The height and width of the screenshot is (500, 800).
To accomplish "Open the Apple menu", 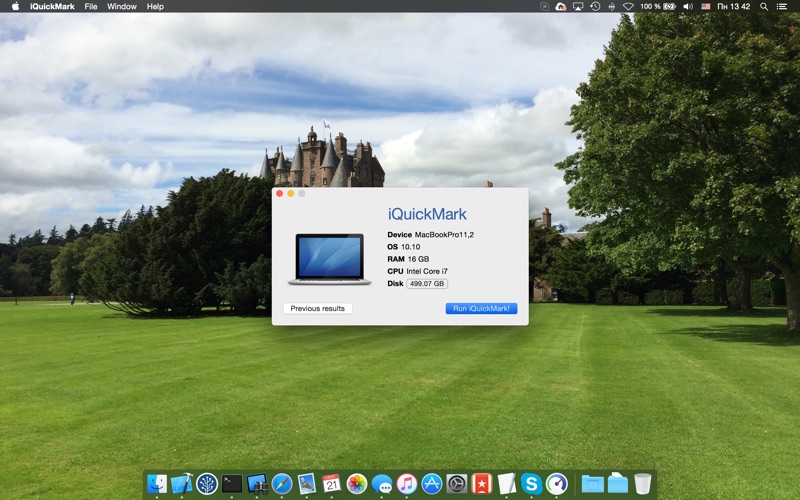I will point(15,6).
